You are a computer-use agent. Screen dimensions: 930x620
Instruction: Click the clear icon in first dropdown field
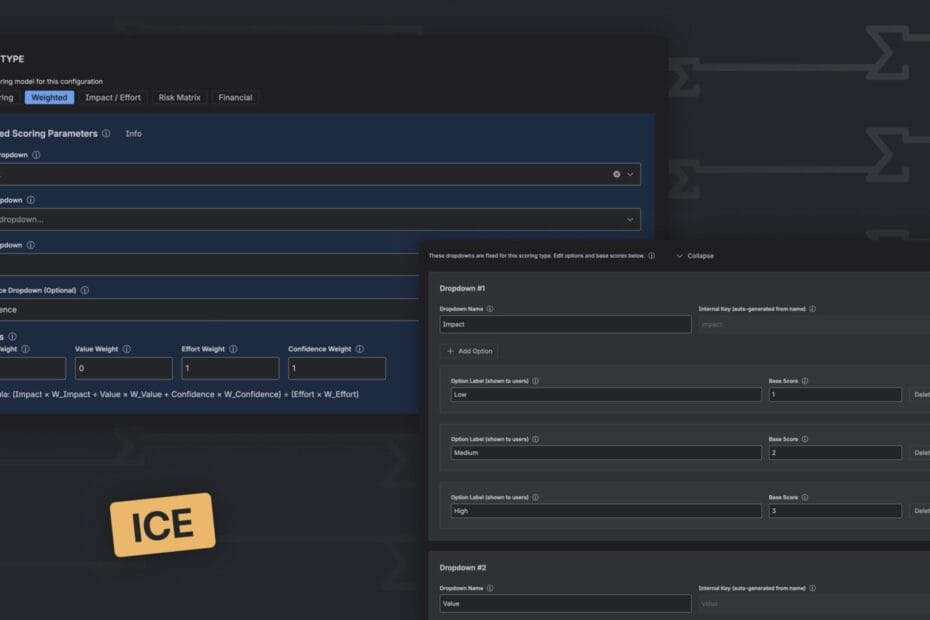coord(616,174)
